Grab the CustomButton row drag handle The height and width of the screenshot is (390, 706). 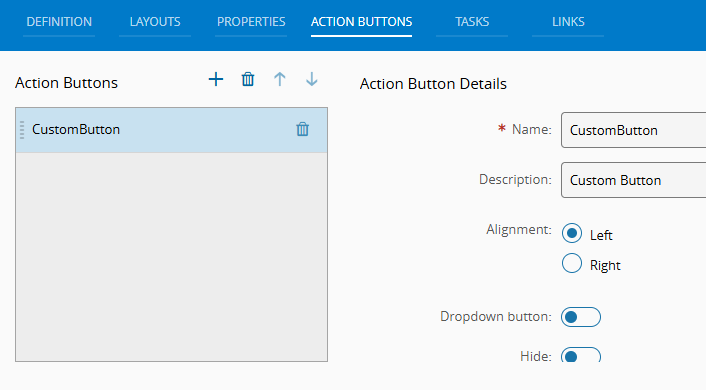point(22,130)
